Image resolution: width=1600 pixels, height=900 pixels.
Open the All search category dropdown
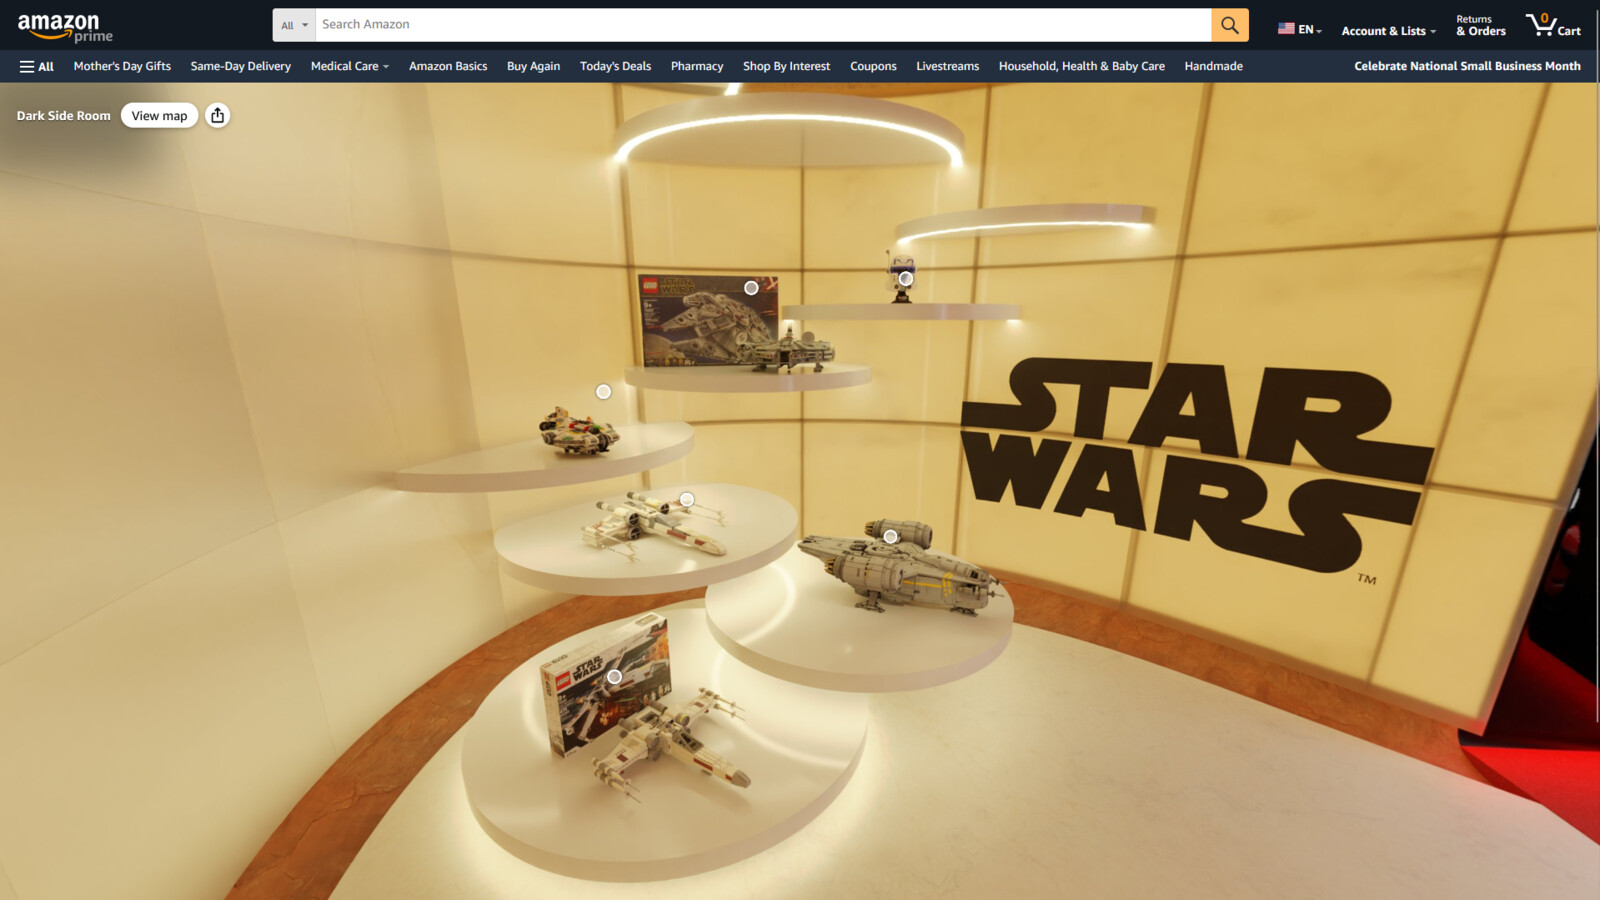click(294, 25)
